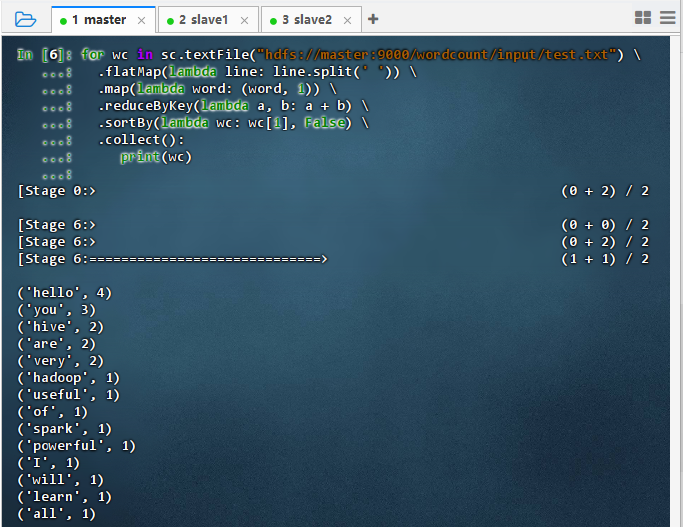Click the ('learn', 1) output line
Viewport: 683px width, 527px height.
point(64,497)
